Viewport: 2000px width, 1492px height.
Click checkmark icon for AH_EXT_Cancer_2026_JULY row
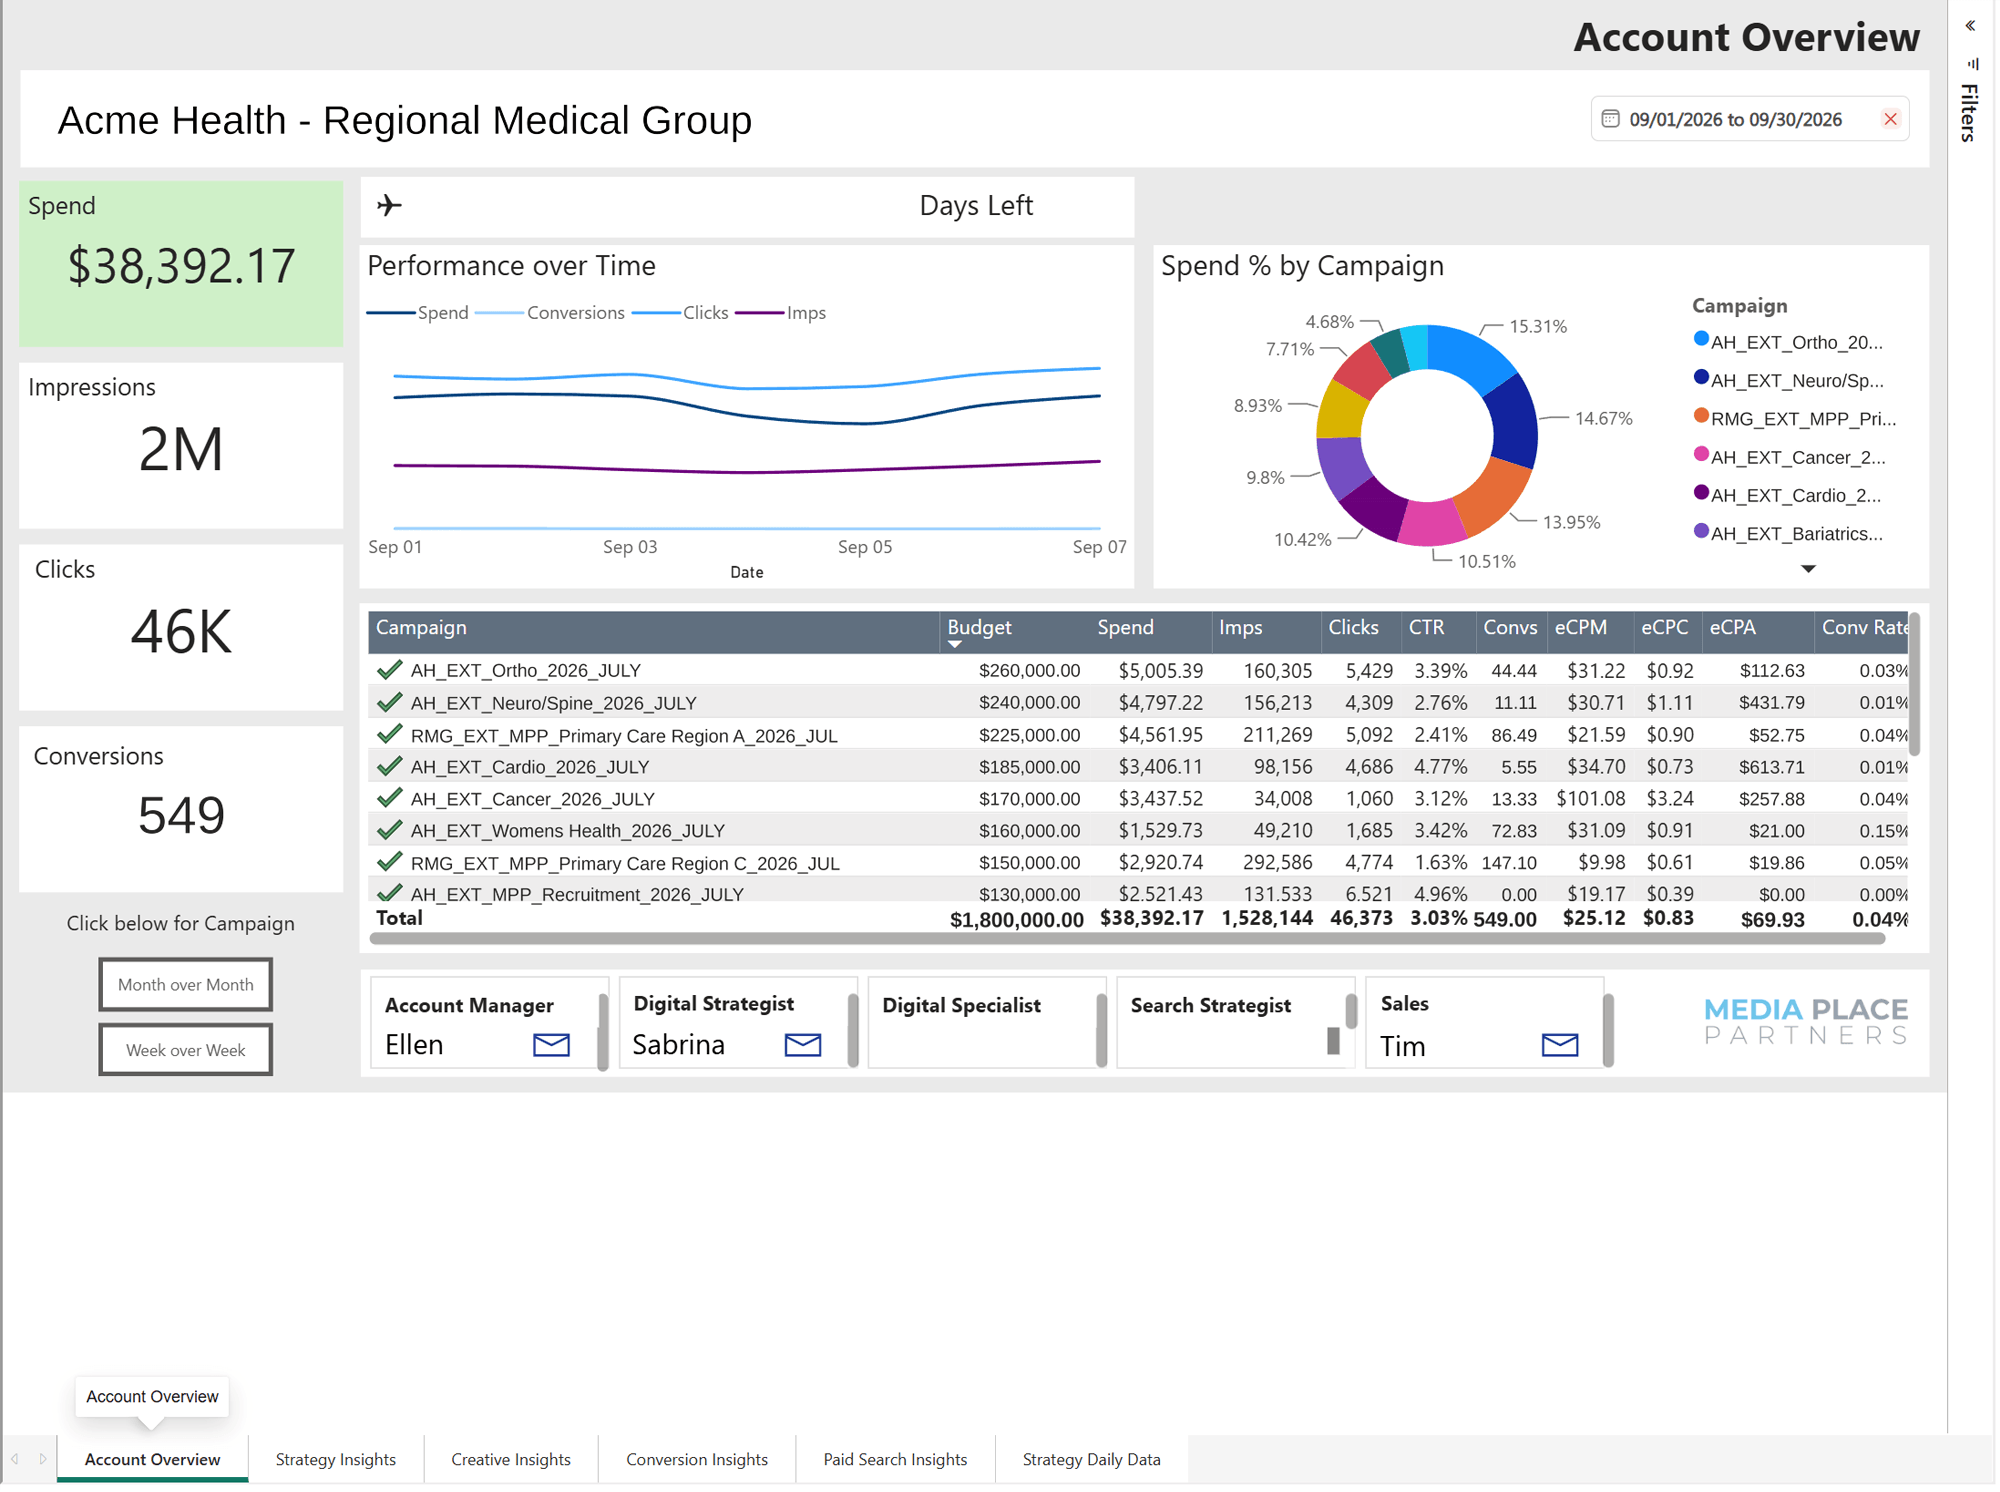[x=389, y=798]
